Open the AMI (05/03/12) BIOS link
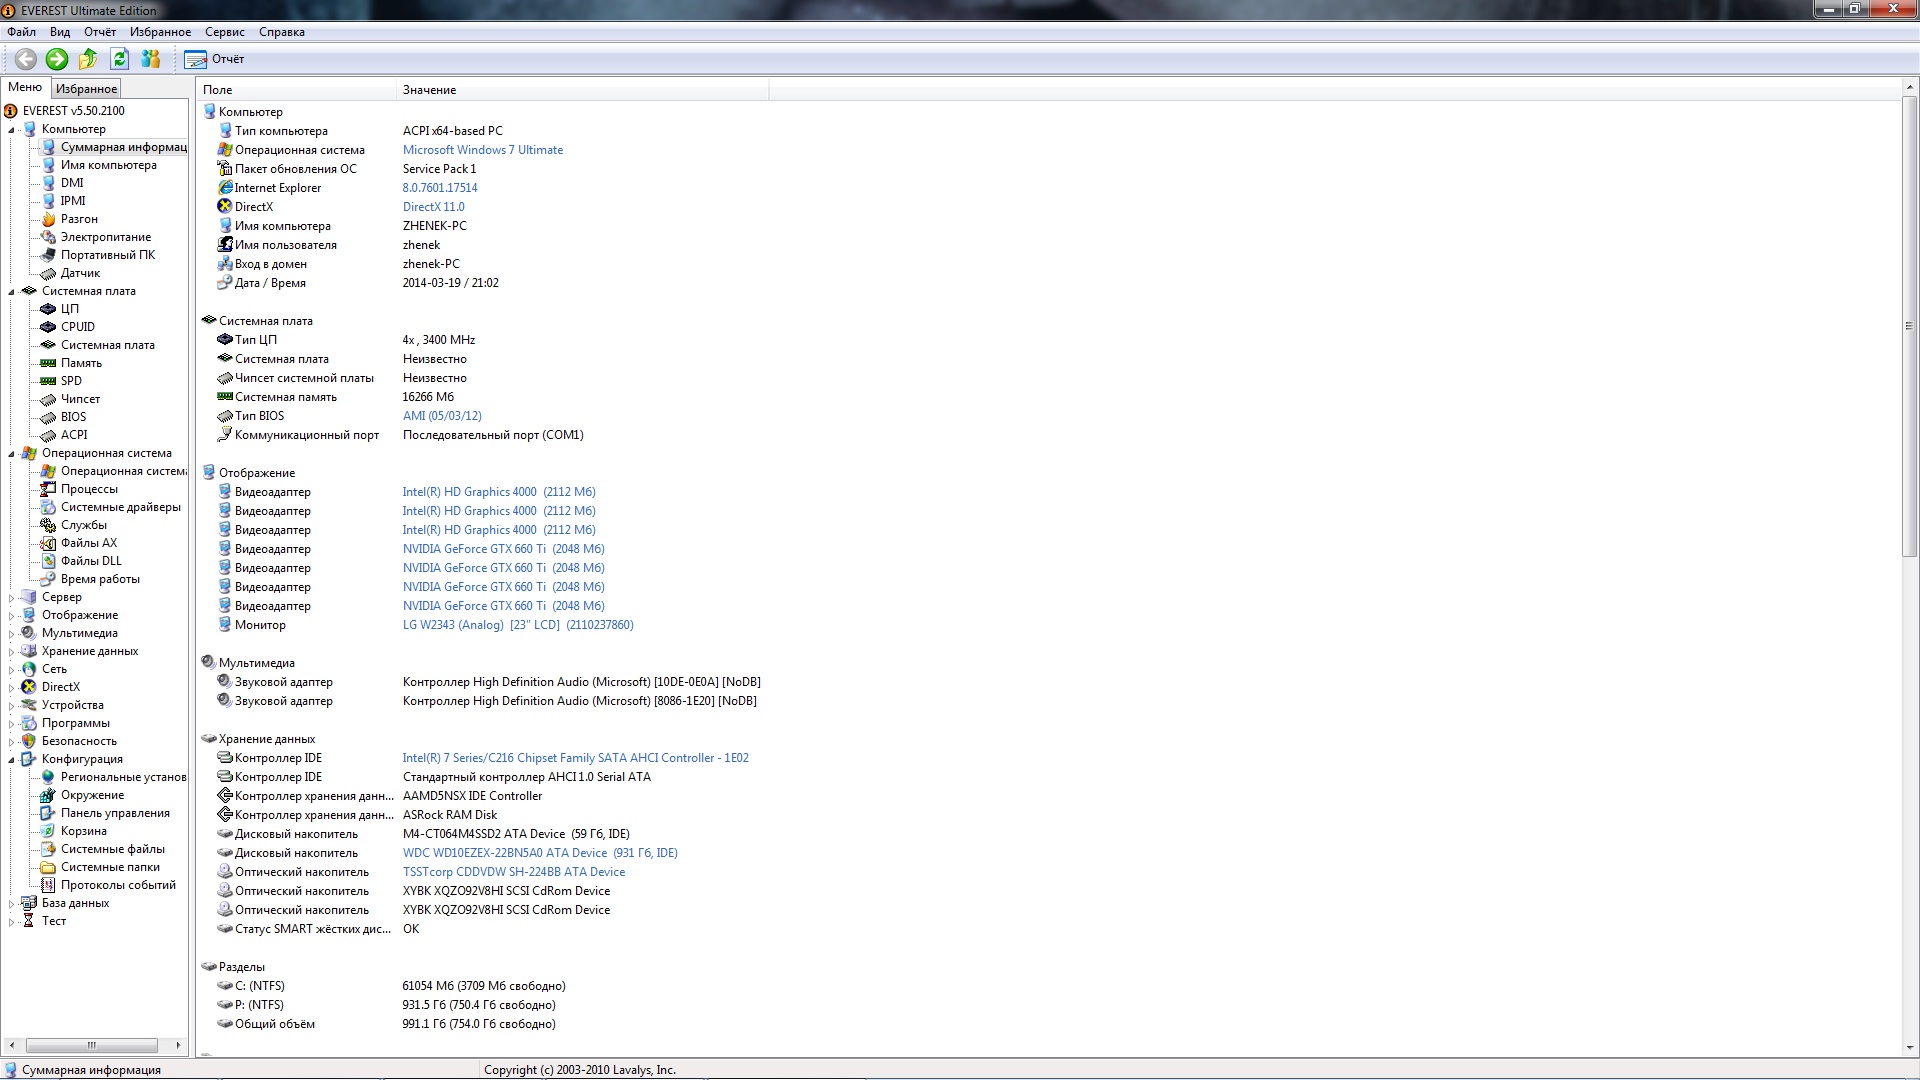This screenshot has width=1920, height=1080. pyautogui.click(x=442, y=416)
